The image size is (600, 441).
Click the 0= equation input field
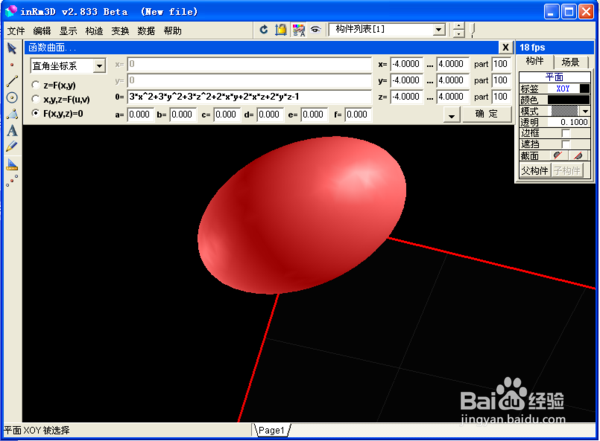click(x=249, y=97)
